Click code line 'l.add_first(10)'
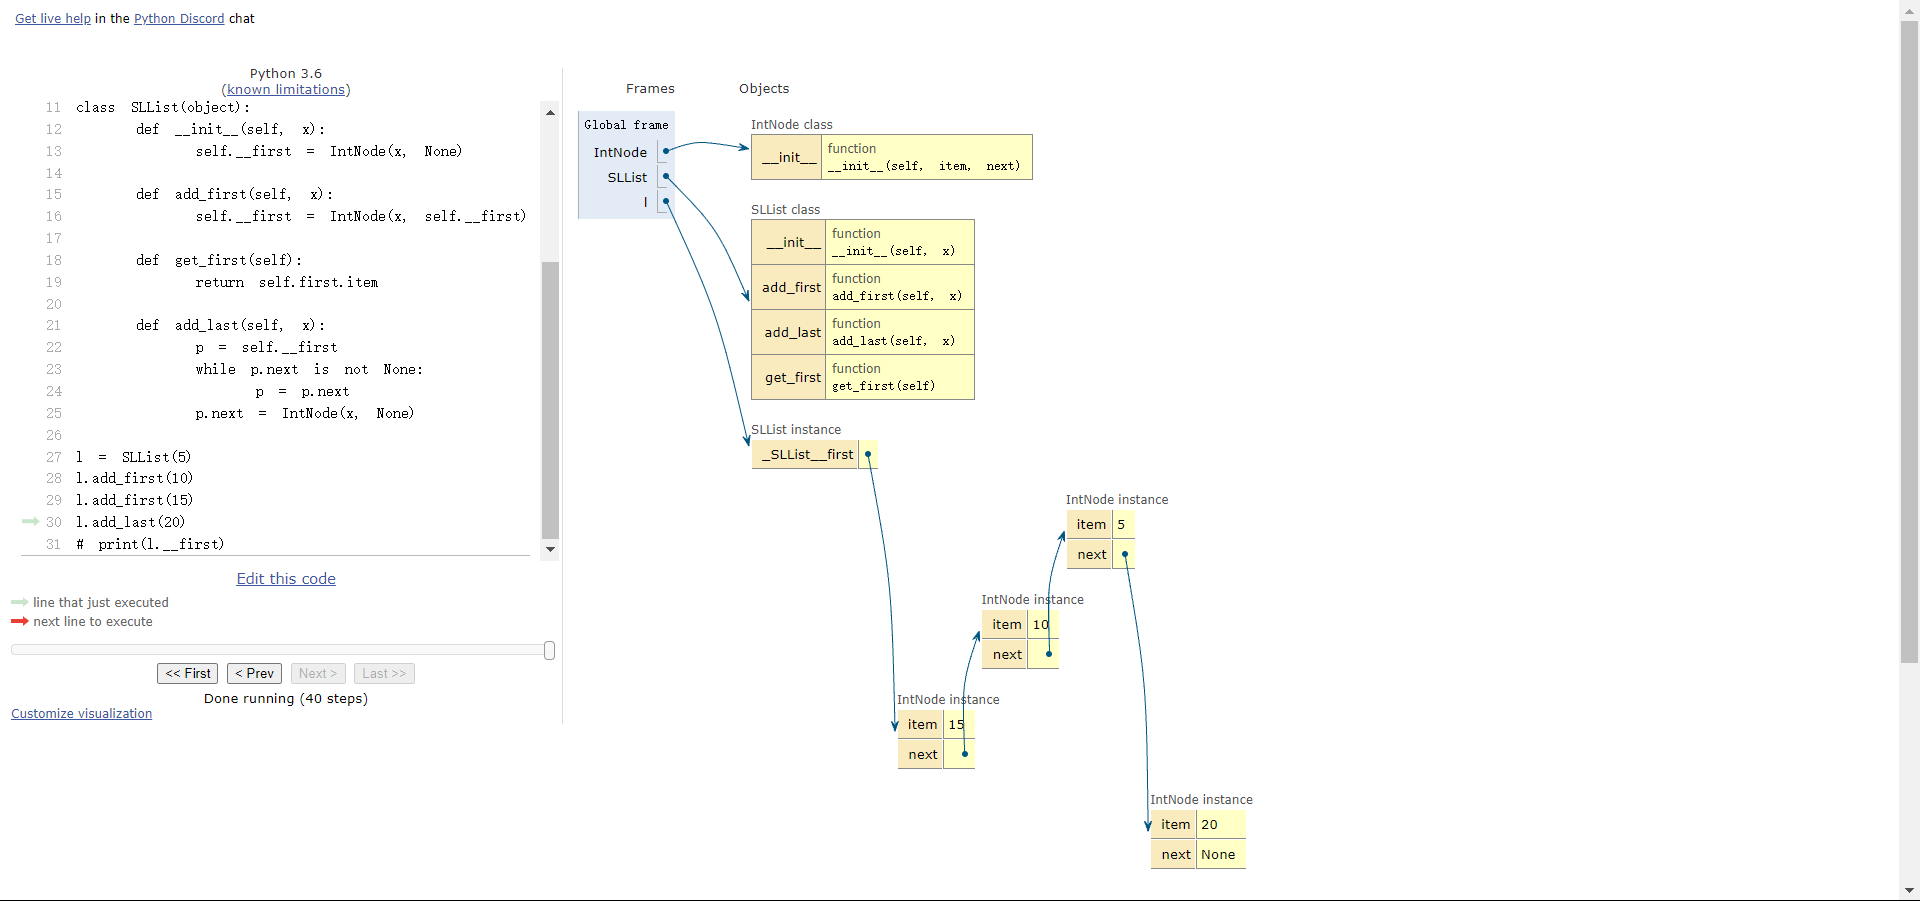The height and width of the screenshot is (901, 1920). coord(135,478)
